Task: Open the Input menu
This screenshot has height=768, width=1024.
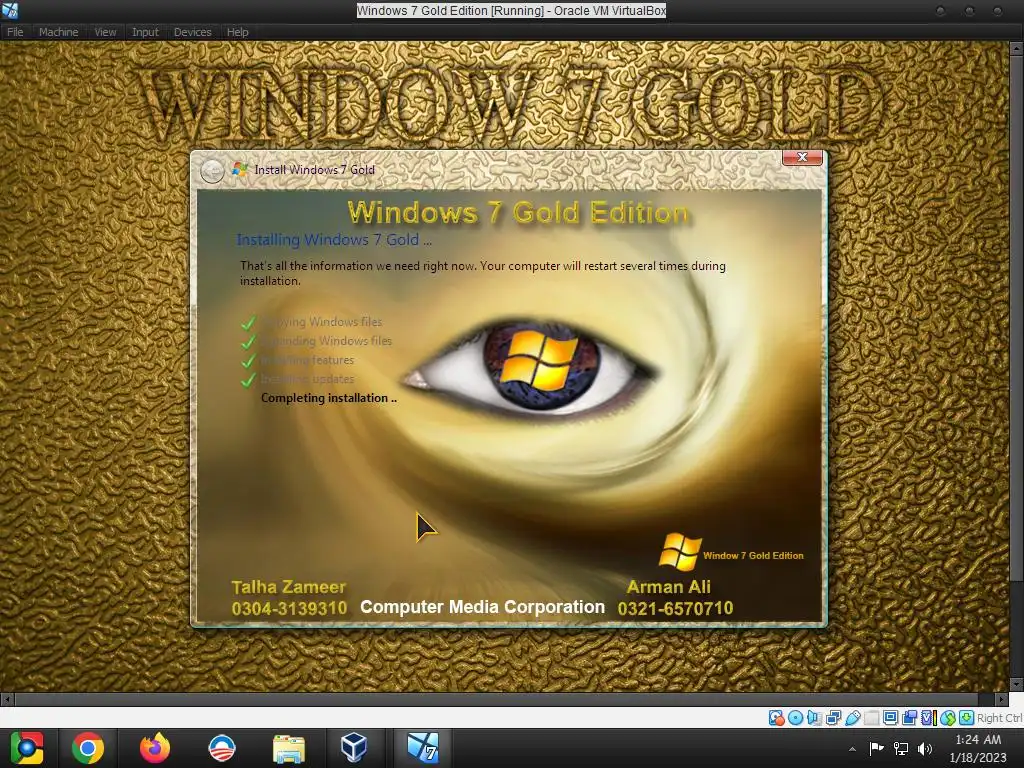Action: point(145,32)
